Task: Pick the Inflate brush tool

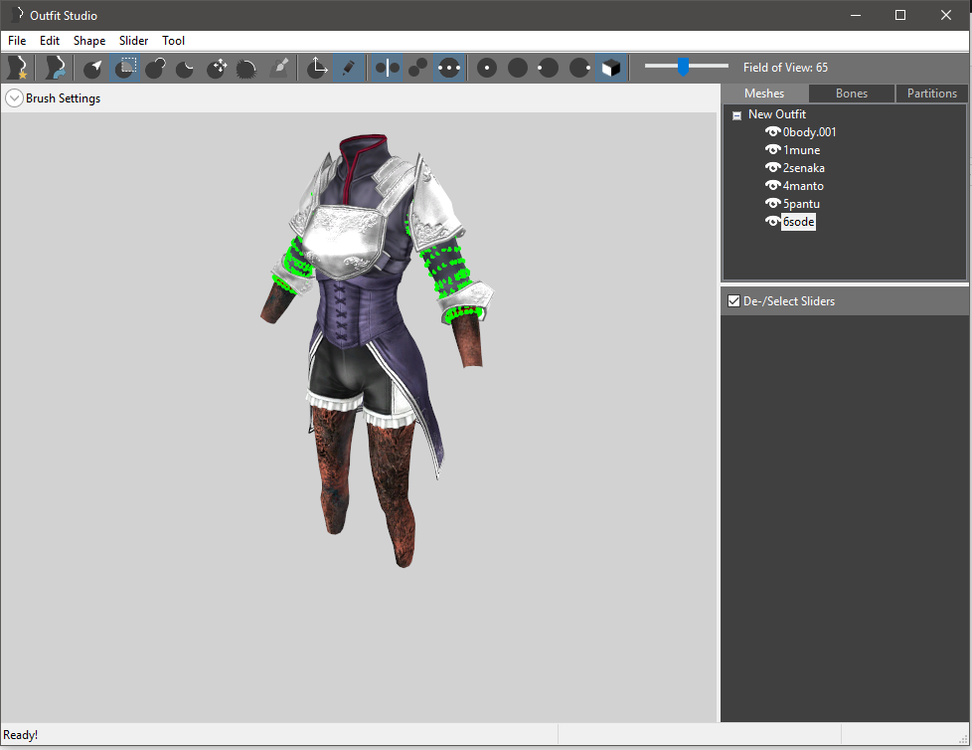Action: click(155, 68)
